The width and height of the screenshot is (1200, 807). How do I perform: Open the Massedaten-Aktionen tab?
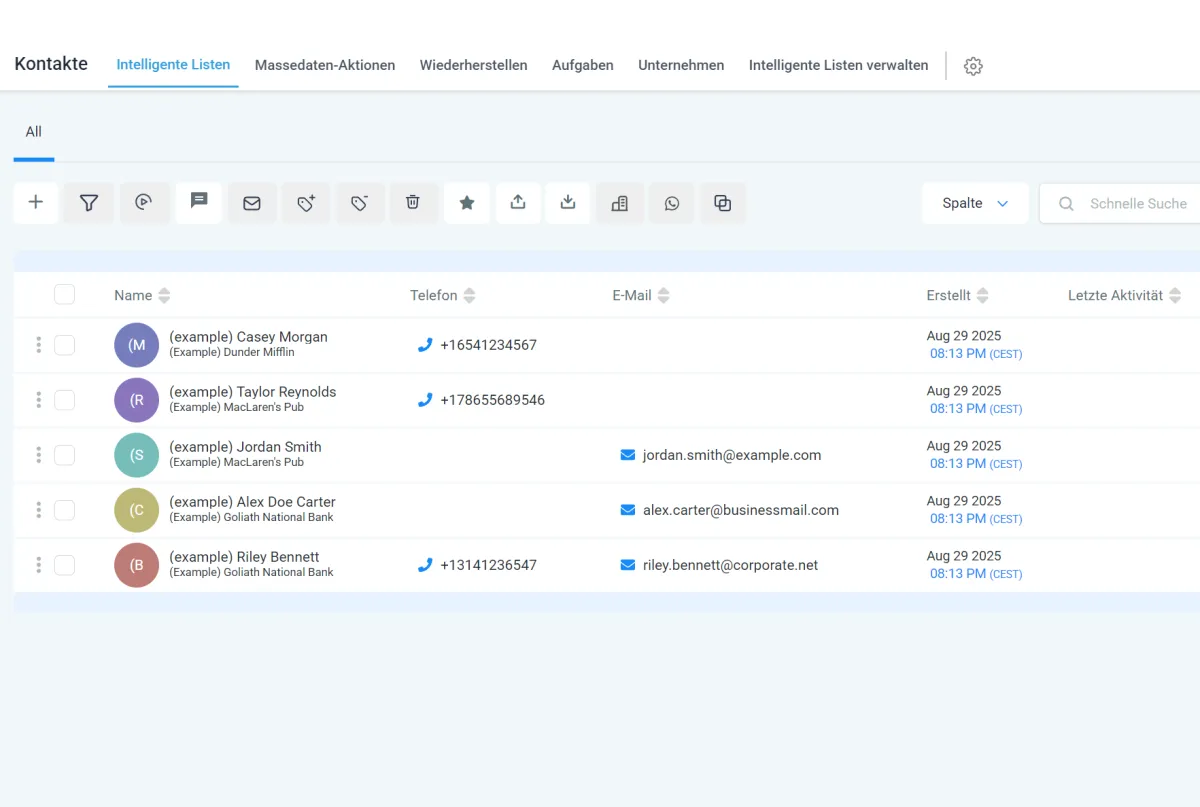pos(325,65)
